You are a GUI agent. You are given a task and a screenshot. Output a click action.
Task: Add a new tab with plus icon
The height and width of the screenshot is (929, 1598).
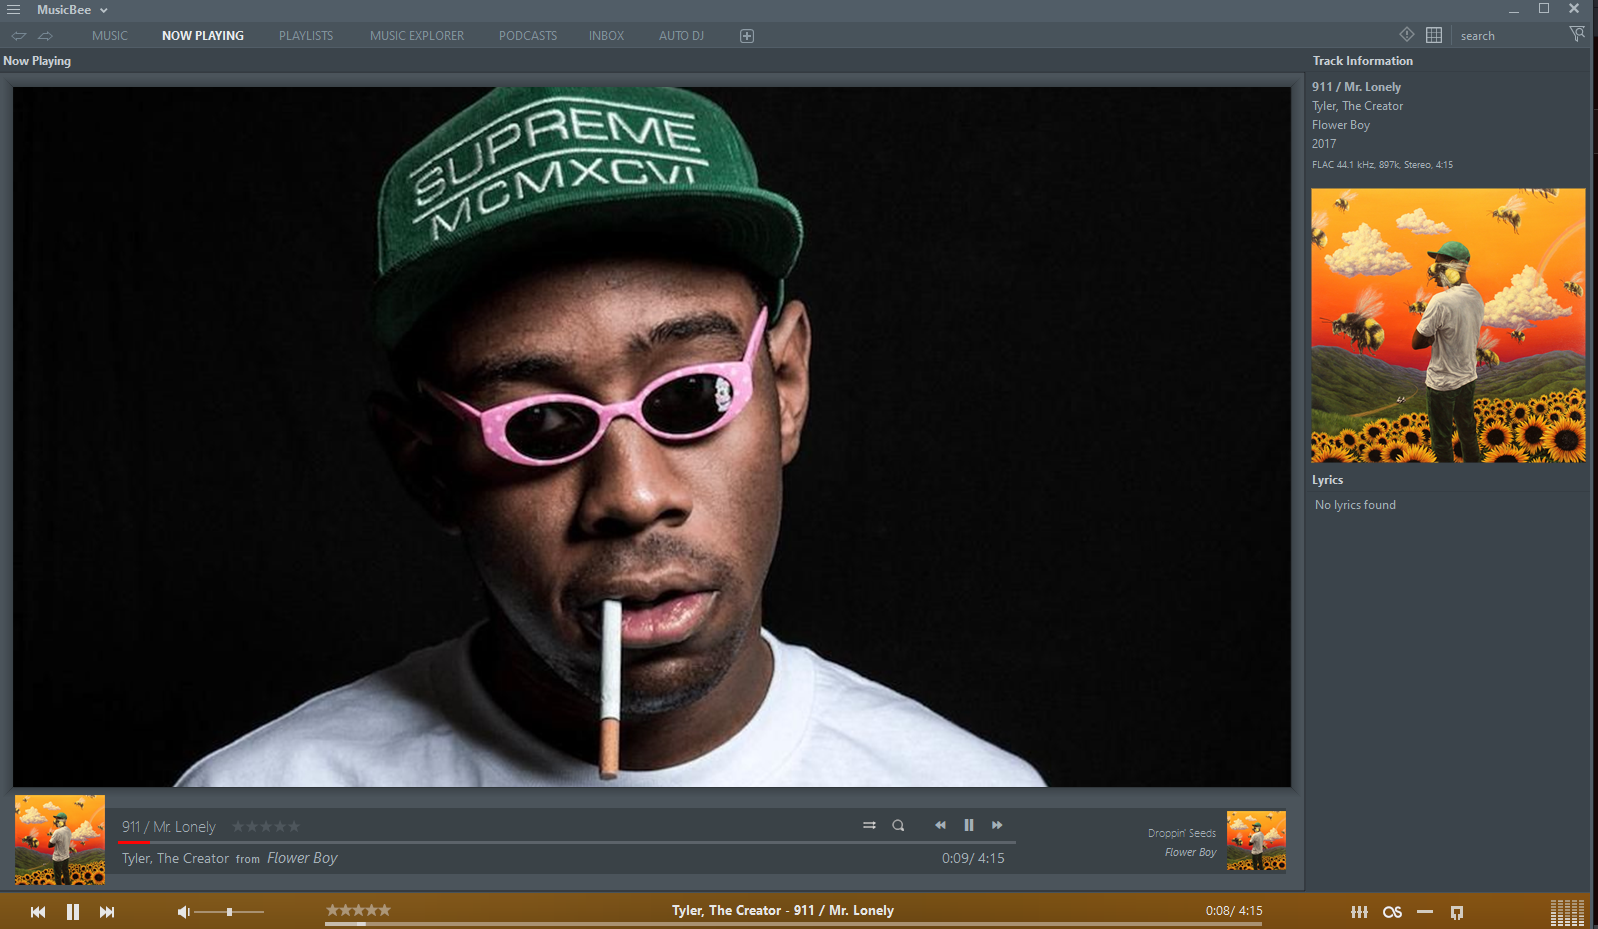point(746,36)
